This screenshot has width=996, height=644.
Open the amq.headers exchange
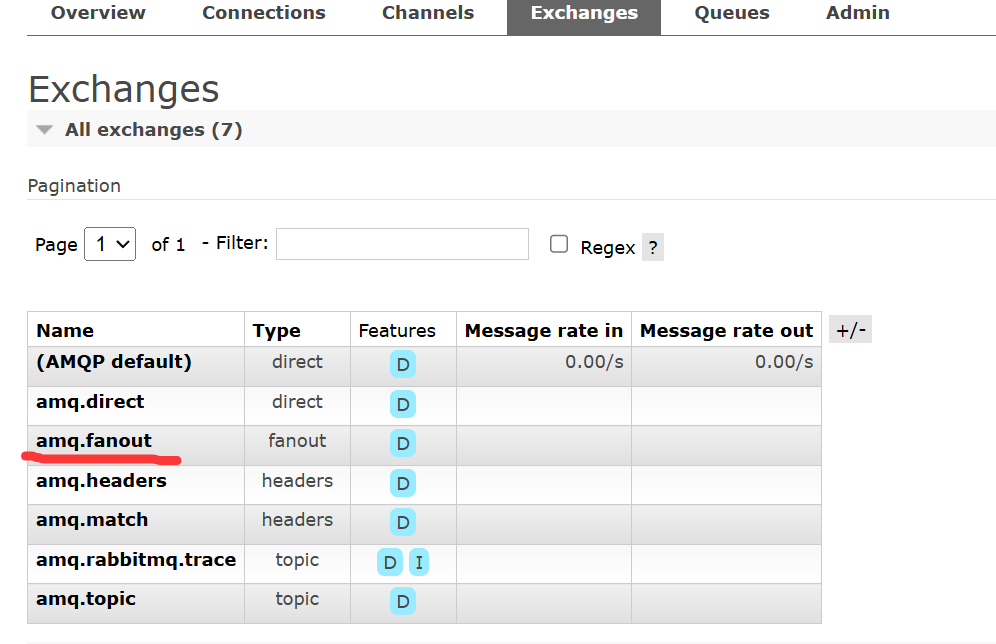click(x=102, y=481)
